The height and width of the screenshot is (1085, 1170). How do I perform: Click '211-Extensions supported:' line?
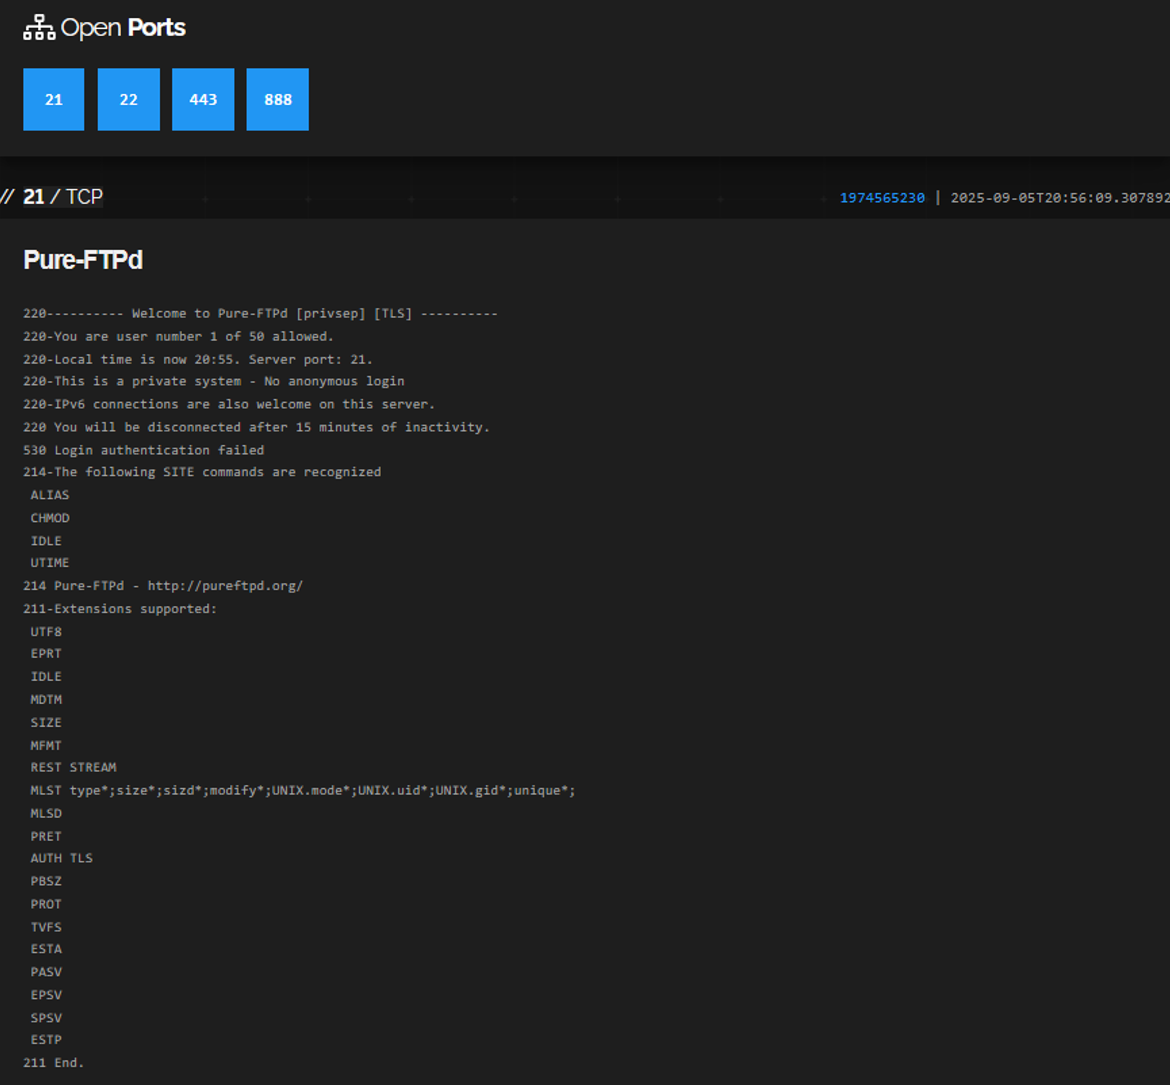tap(120, 609)
